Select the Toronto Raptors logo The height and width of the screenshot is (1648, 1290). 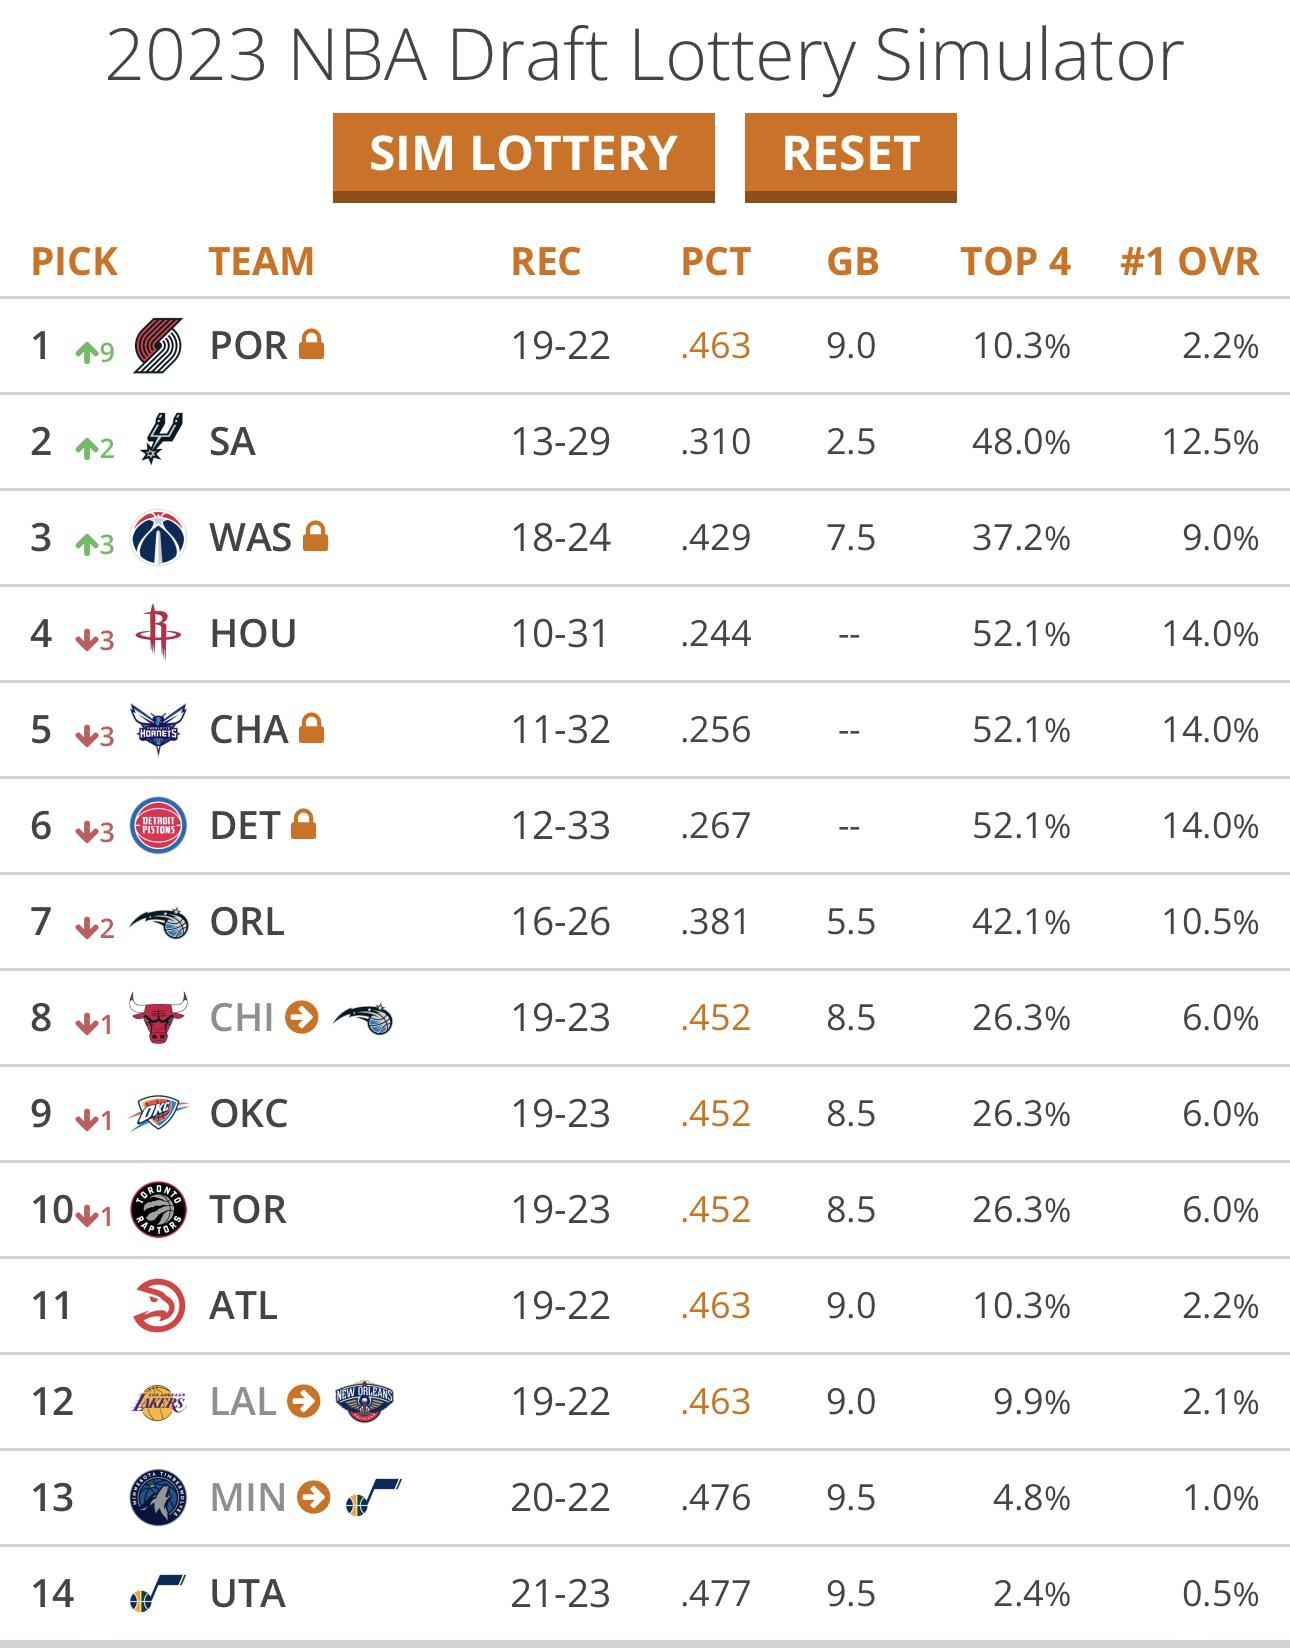pyautogui.click(x=158, y=1209)
